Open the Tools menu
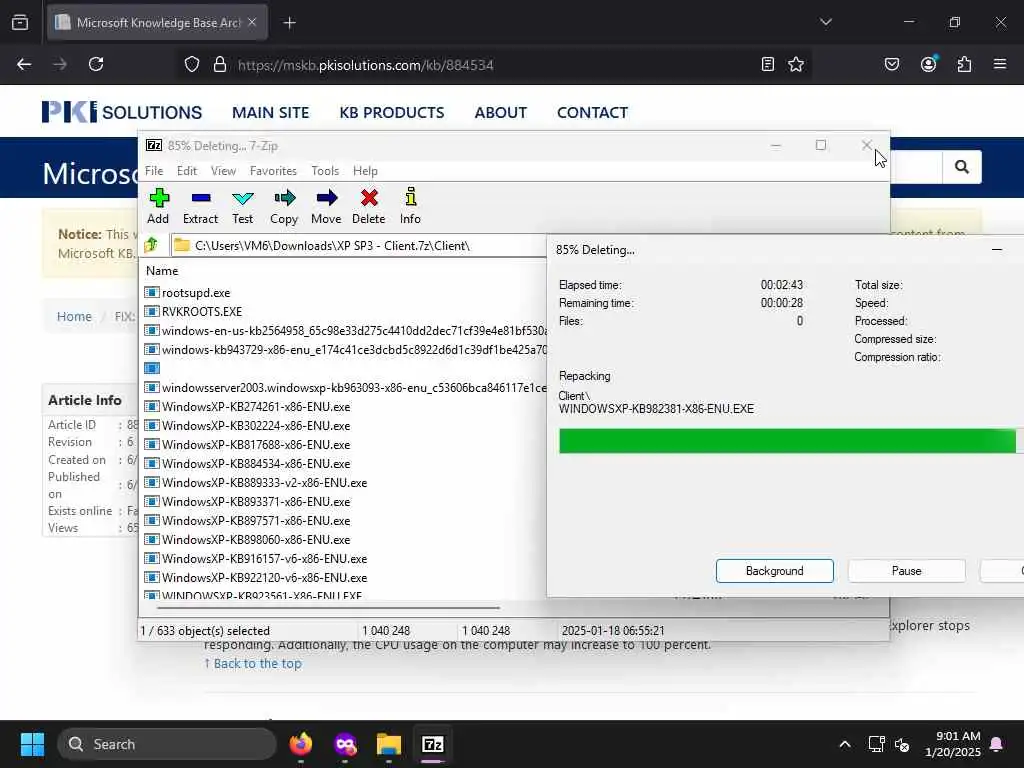This screenshot has width=1024, height=768. (325, 170)
